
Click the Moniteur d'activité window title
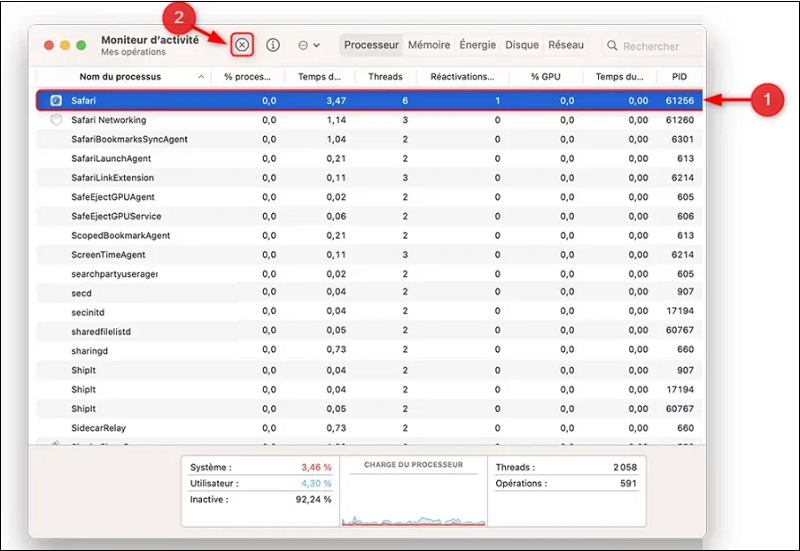[150, 40]
